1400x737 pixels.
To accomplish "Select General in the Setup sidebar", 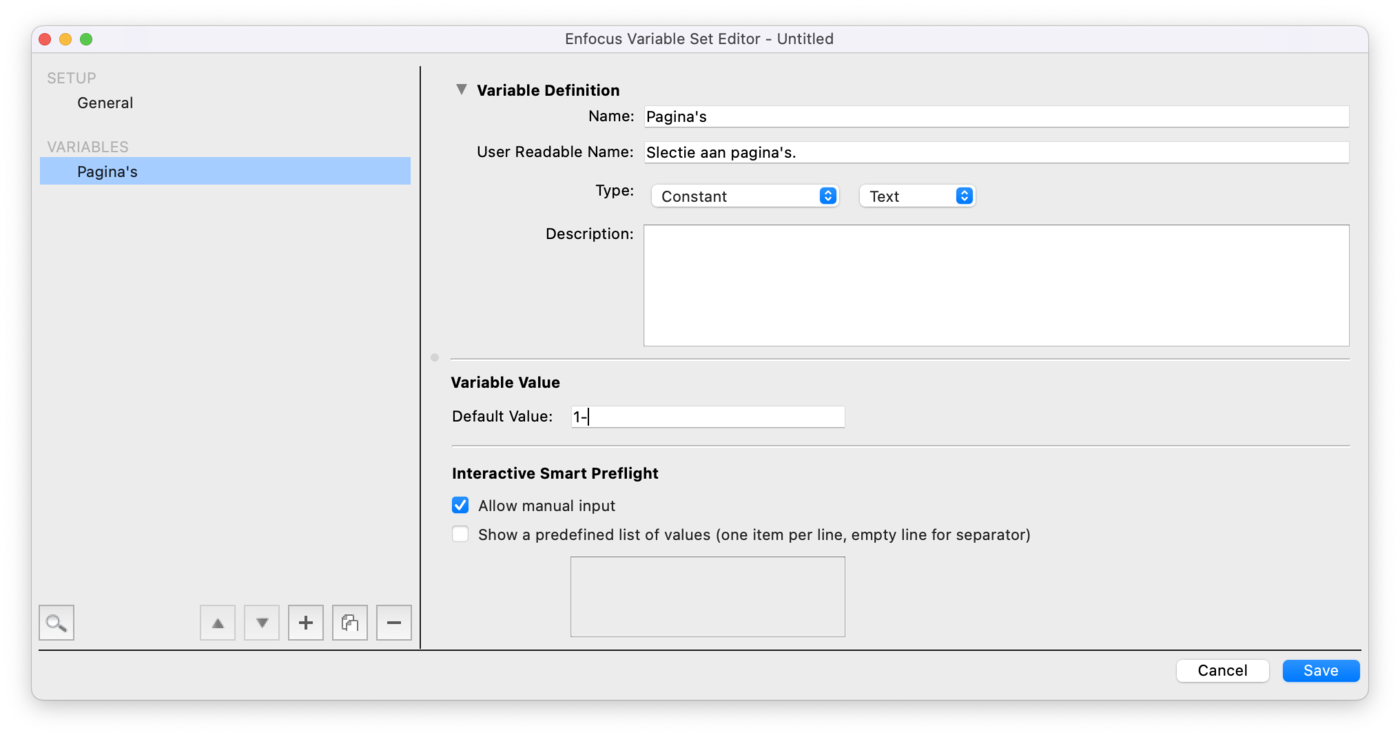I will pos(105,103).
